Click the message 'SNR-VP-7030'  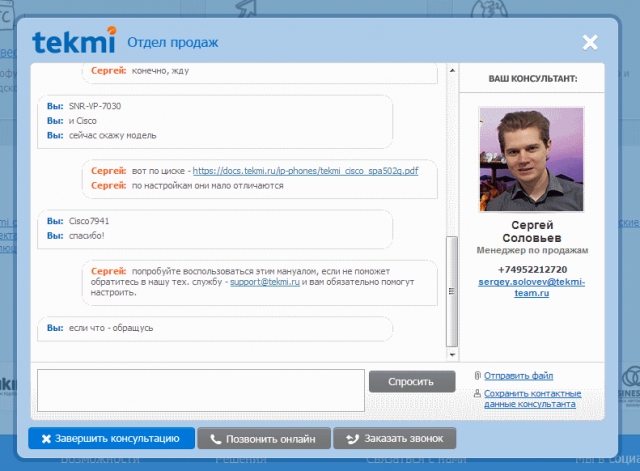point(95,106)
